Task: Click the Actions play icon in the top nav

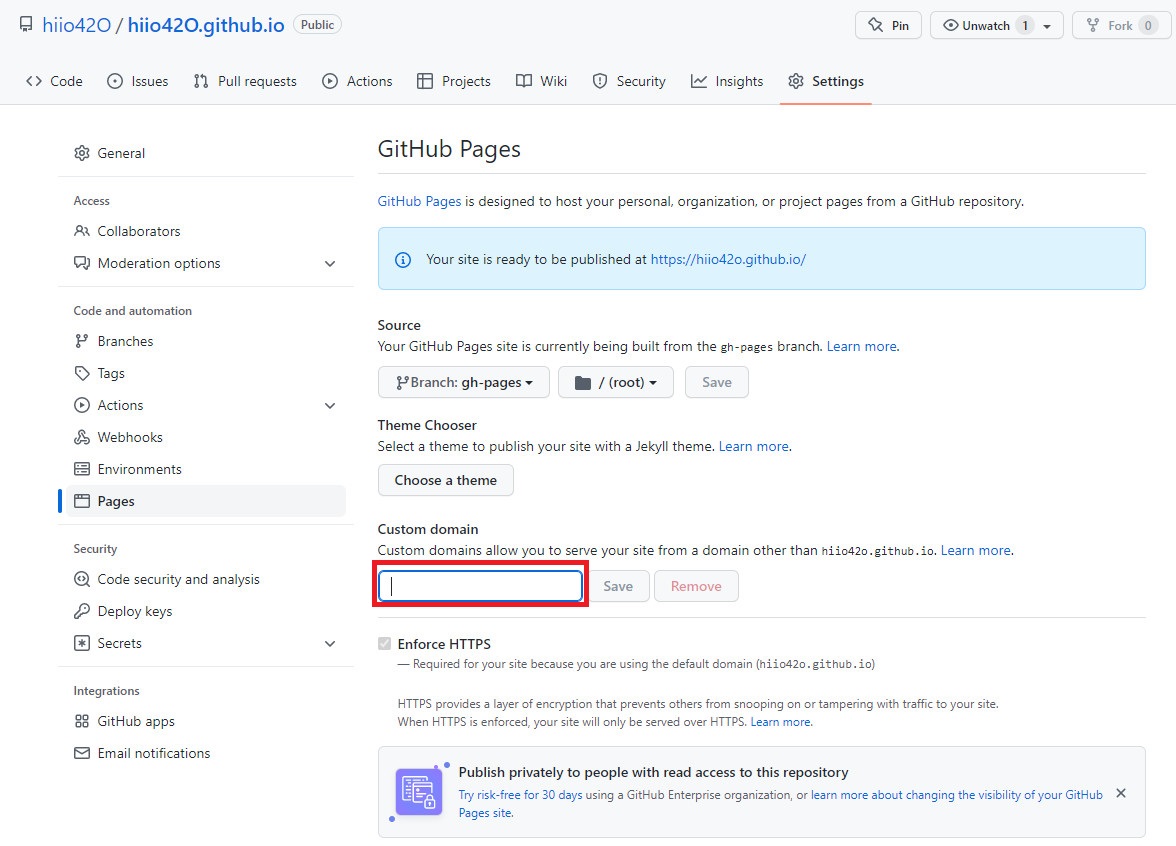Action: pos(330,81)
